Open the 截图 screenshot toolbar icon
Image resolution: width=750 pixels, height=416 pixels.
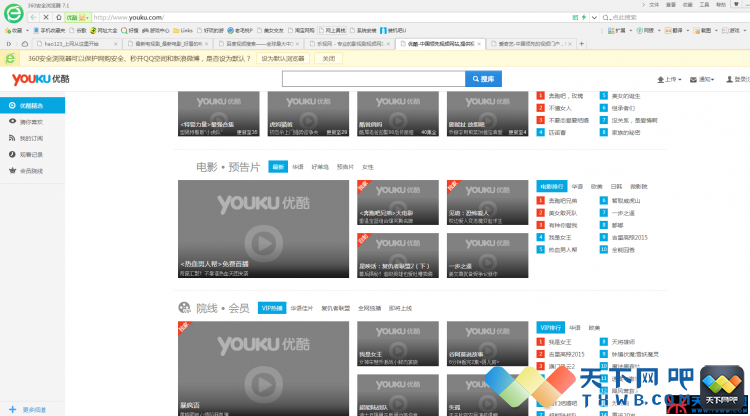pyautogui.click(x=697, y=30)
